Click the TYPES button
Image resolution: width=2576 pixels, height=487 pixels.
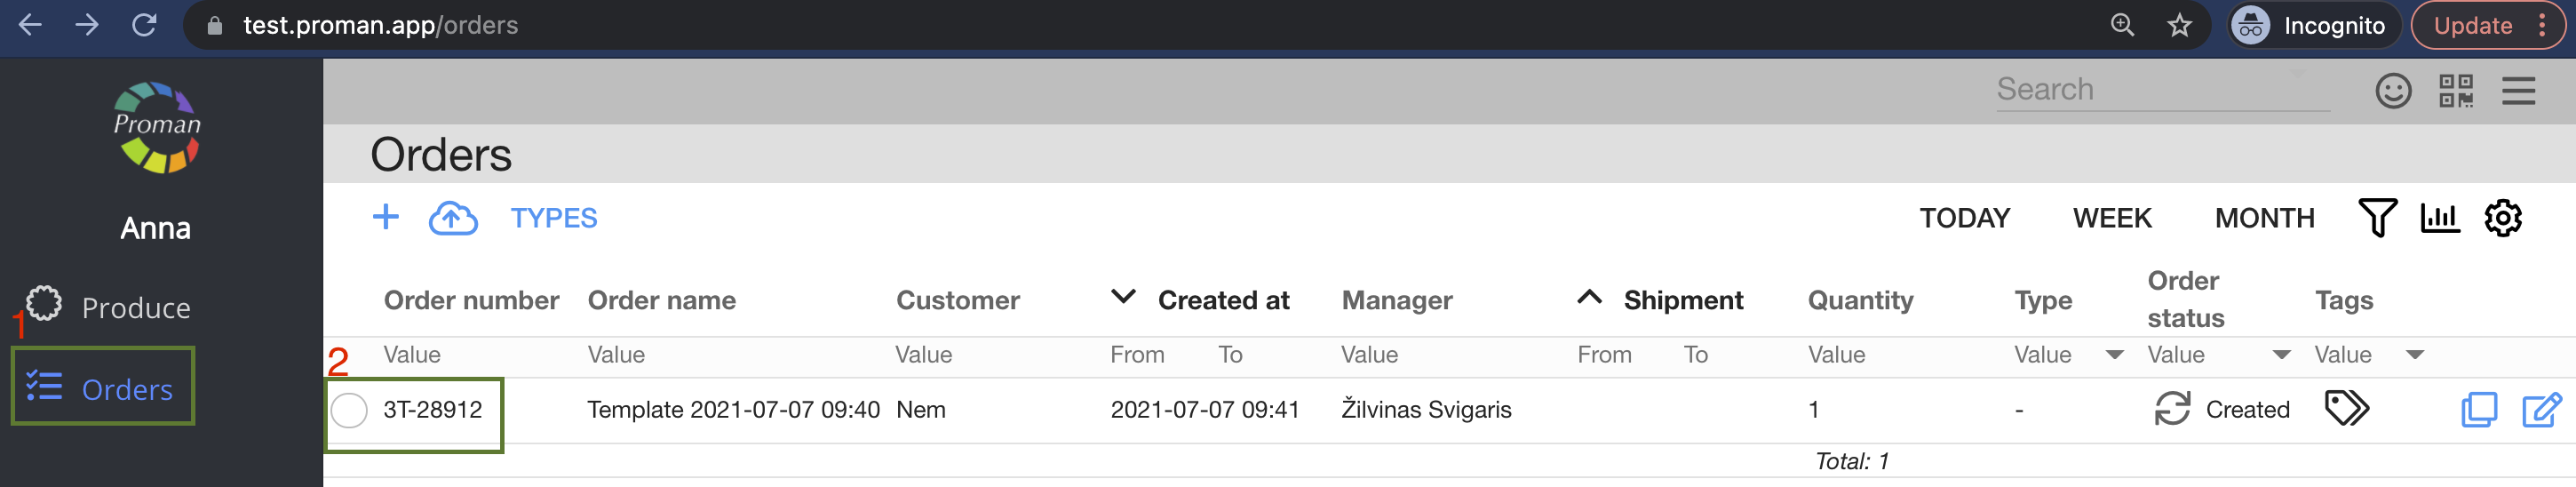point(553,218)
